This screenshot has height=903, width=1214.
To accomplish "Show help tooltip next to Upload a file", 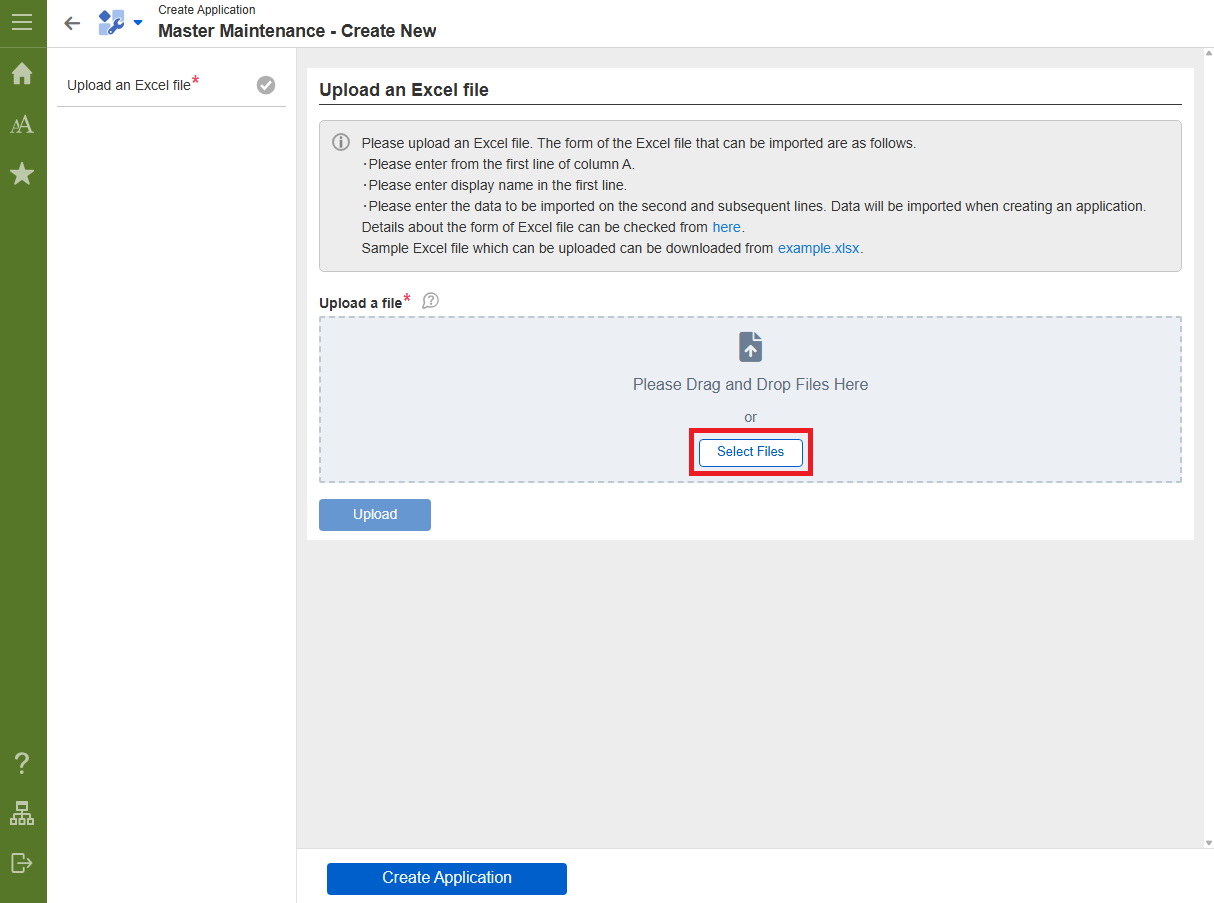I will [431, 301].
